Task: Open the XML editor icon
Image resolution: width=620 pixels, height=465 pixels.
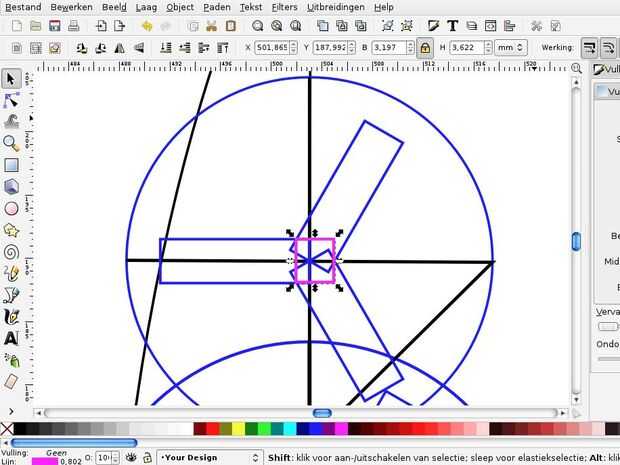Action: (490, 26)
